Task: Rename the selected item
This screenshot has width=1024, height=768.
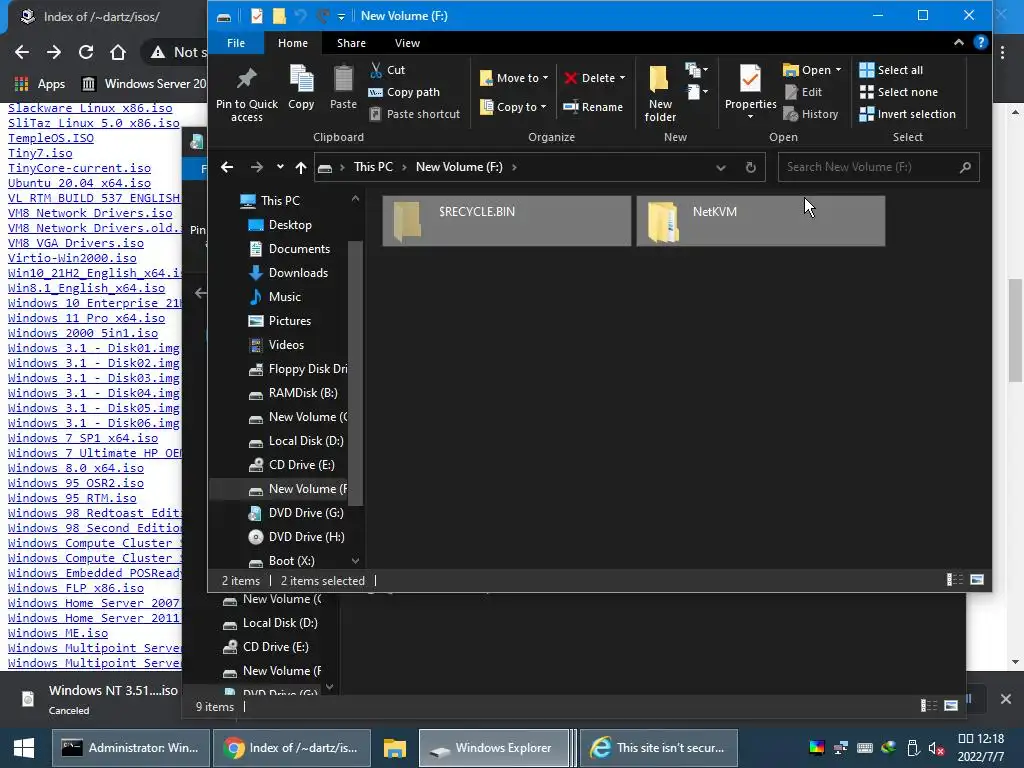Action: coord(593,106)
